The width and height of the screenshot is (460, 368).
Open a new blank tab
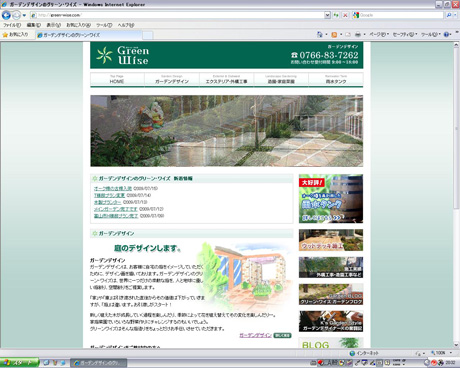click(148, 35)
